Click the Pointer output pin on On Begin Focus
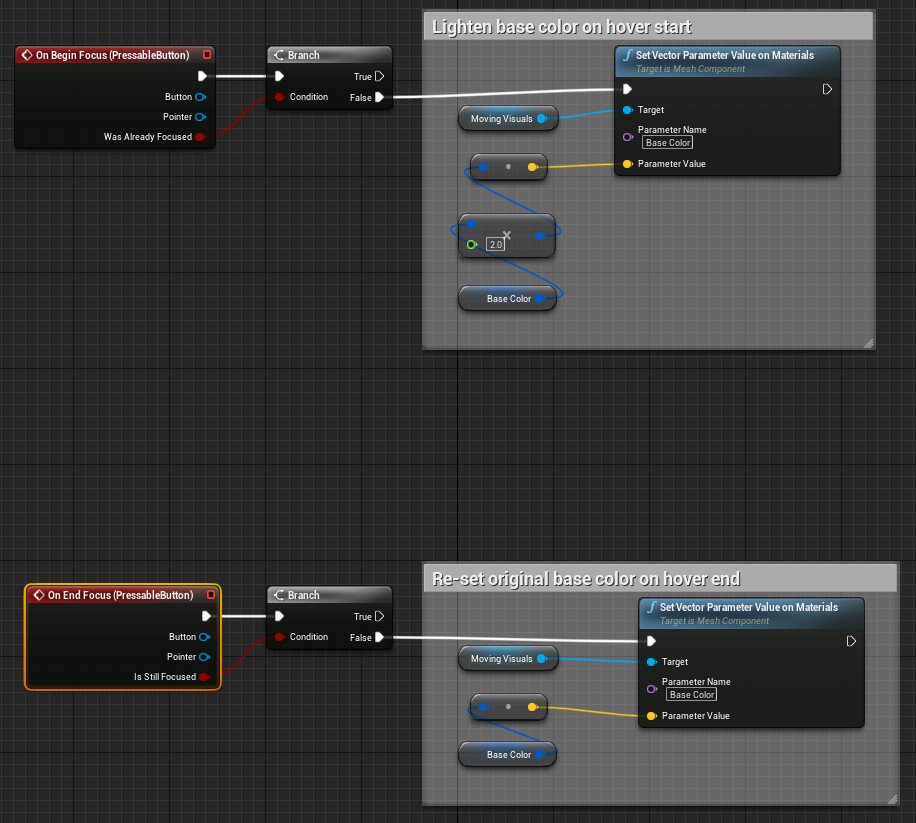This screenshot has width=916, height=823. tap(200, 117)
